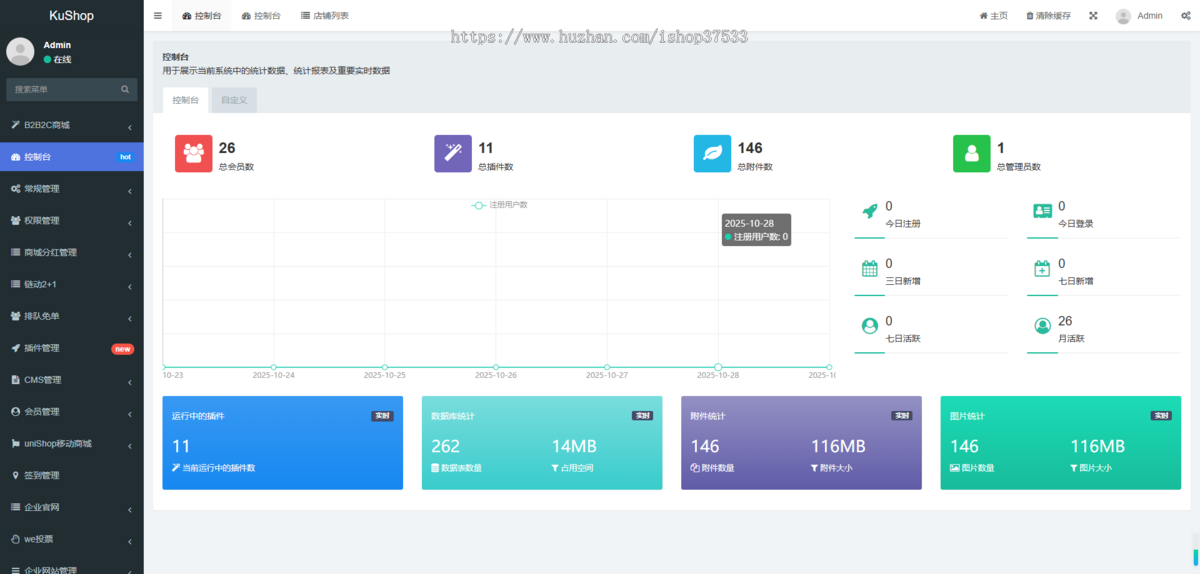Viewport: 1200px width, 574px height.
Task: Expand the CMS管理 sidebar menu
Action: coord(70,380)
